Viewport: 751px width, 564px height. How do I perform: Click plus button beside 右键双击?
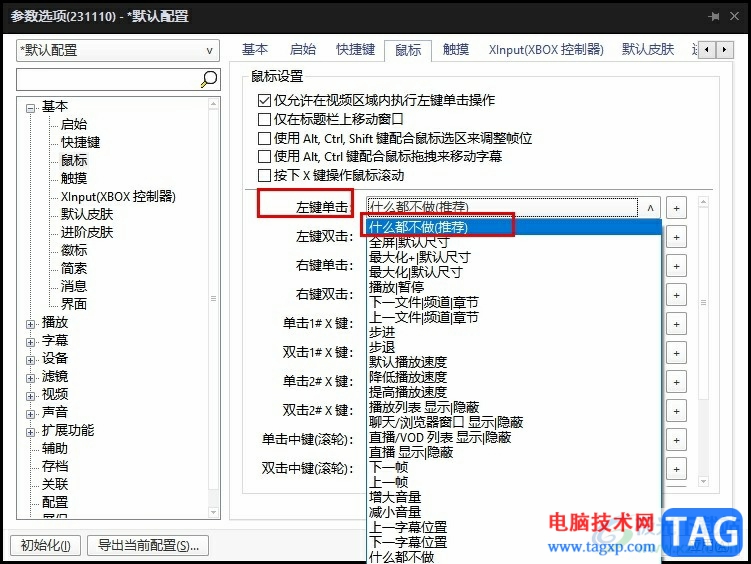(x=676, y=295)
